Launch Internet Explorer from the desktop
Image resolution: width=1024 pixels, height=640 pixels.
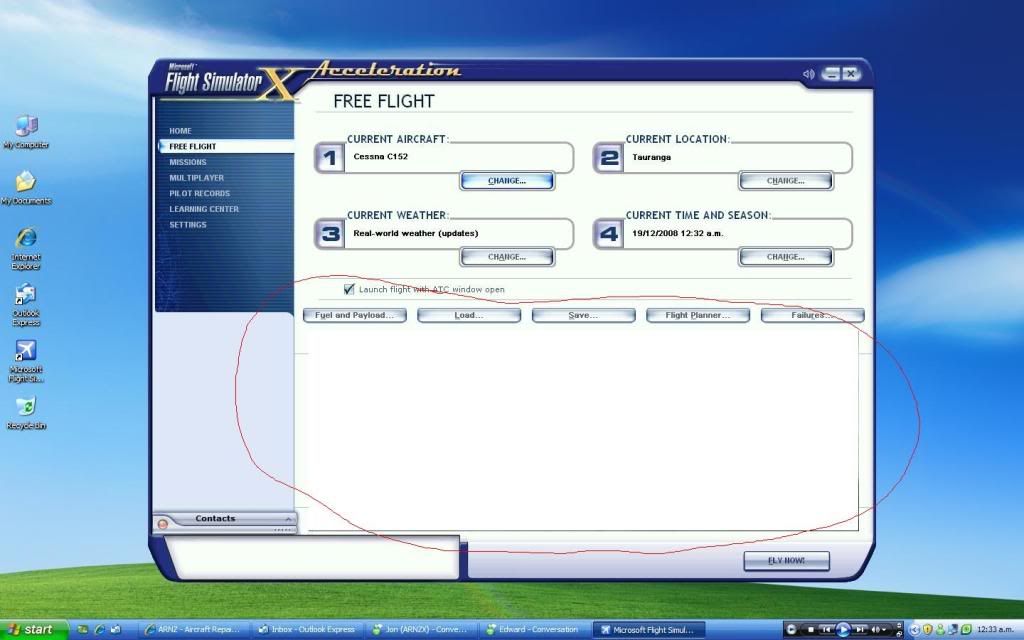tap(26, 240)
